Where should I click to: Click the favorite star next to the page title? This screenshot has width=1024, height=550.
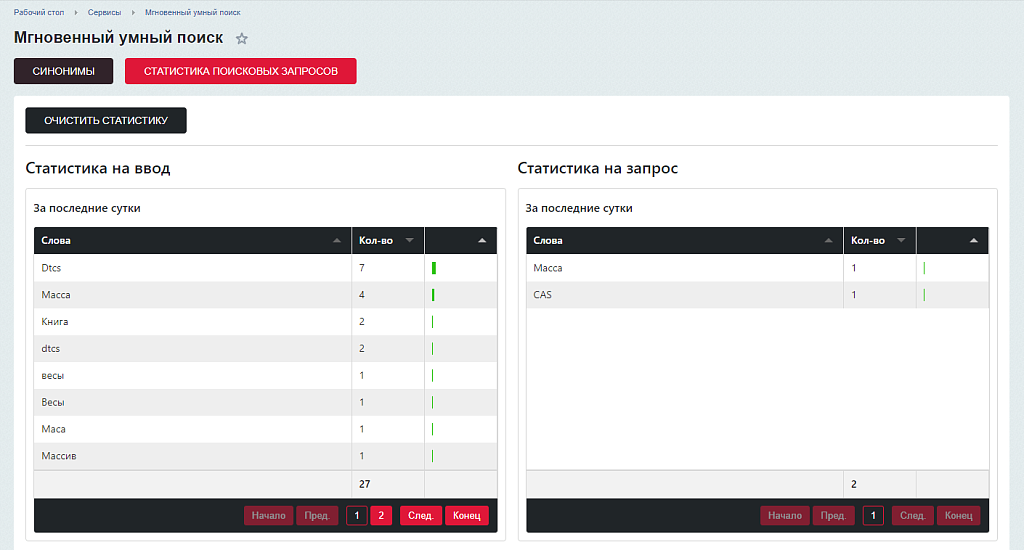pyautogui.click(x=241, y=39)
